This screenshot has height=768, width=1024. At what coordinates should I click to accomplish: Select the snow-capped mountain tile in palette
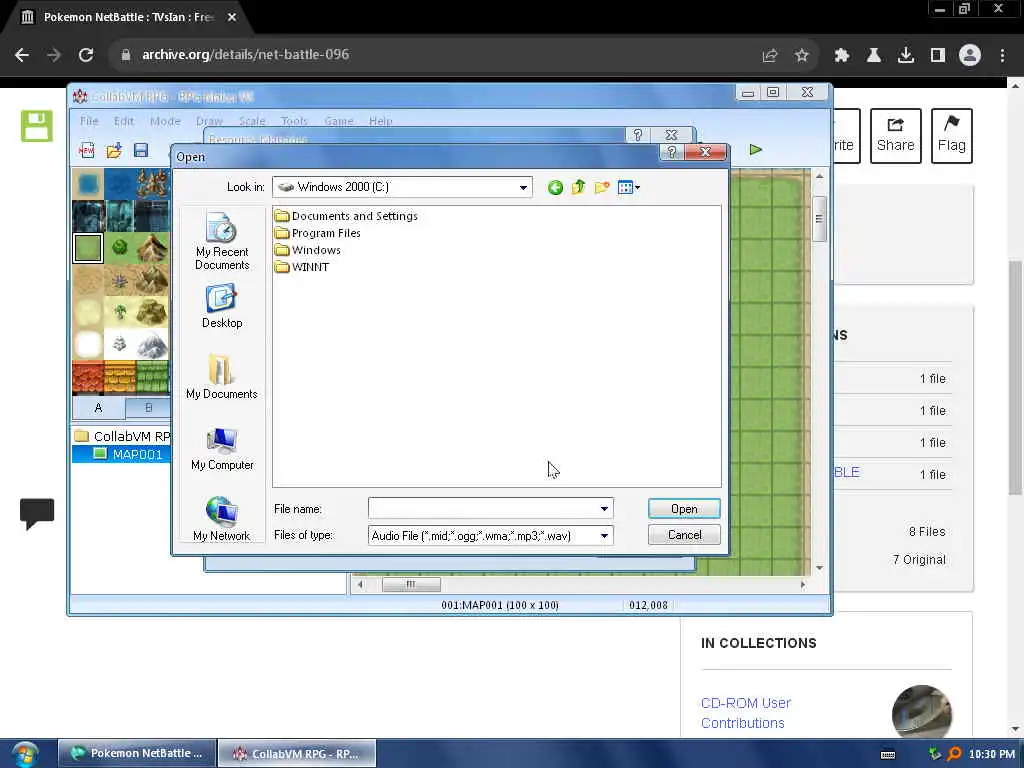tap(153, 345)
